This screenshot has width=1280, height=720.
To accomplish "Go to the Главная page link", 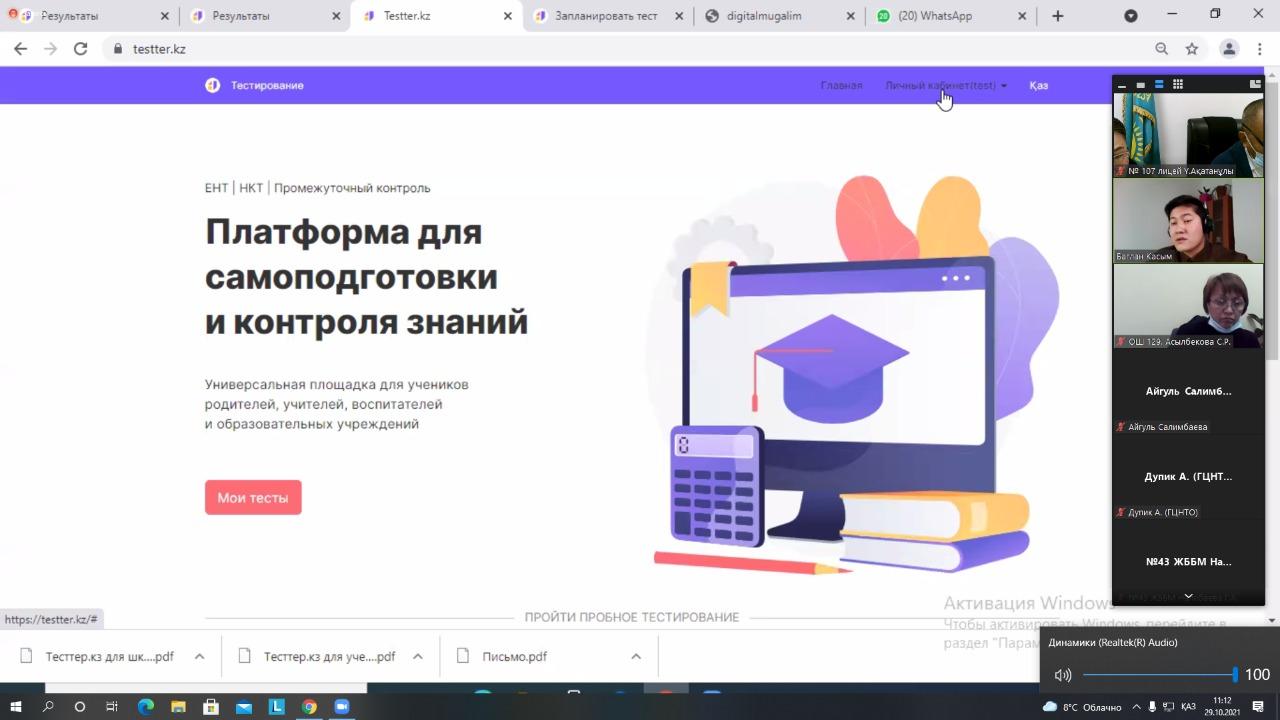I will click(x=841, y=85).
